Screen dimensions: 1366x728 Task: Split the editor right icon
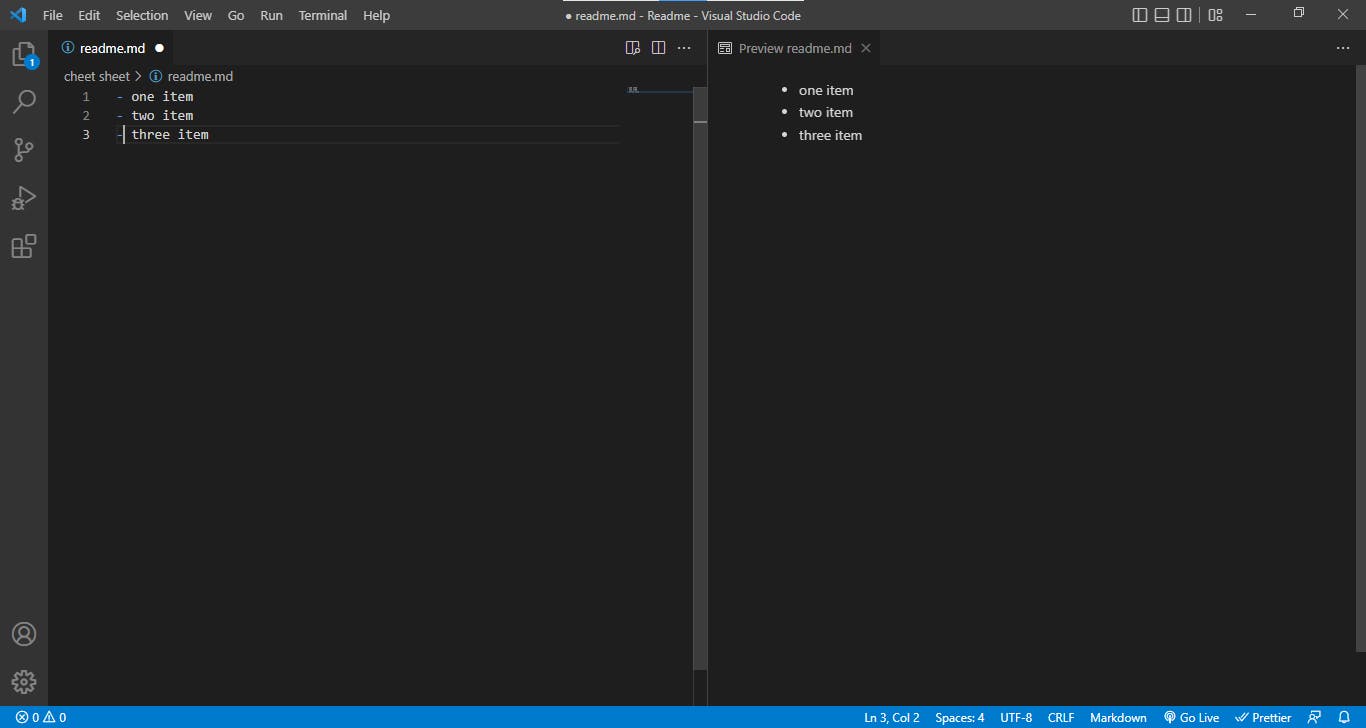point(658,48)
